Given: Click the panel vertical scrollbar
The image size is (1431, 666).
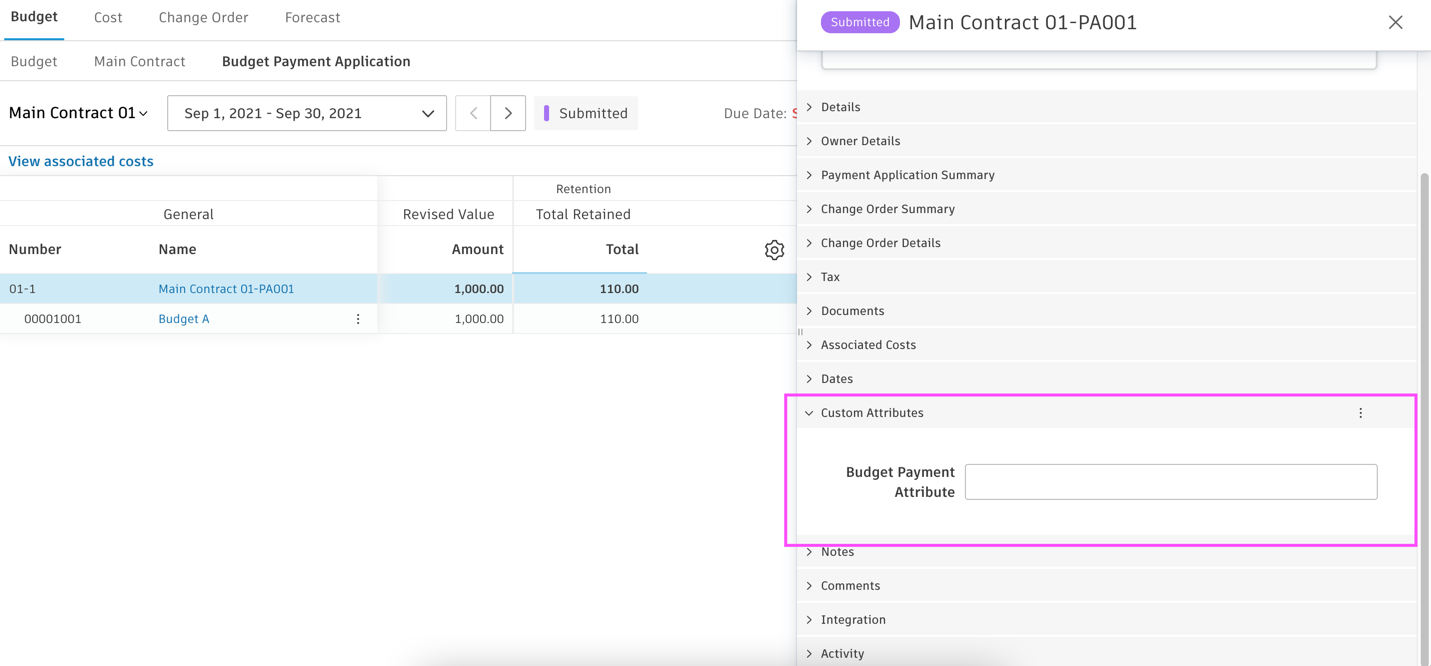Looking at the screenshot, I should [x=1424, y=400].
